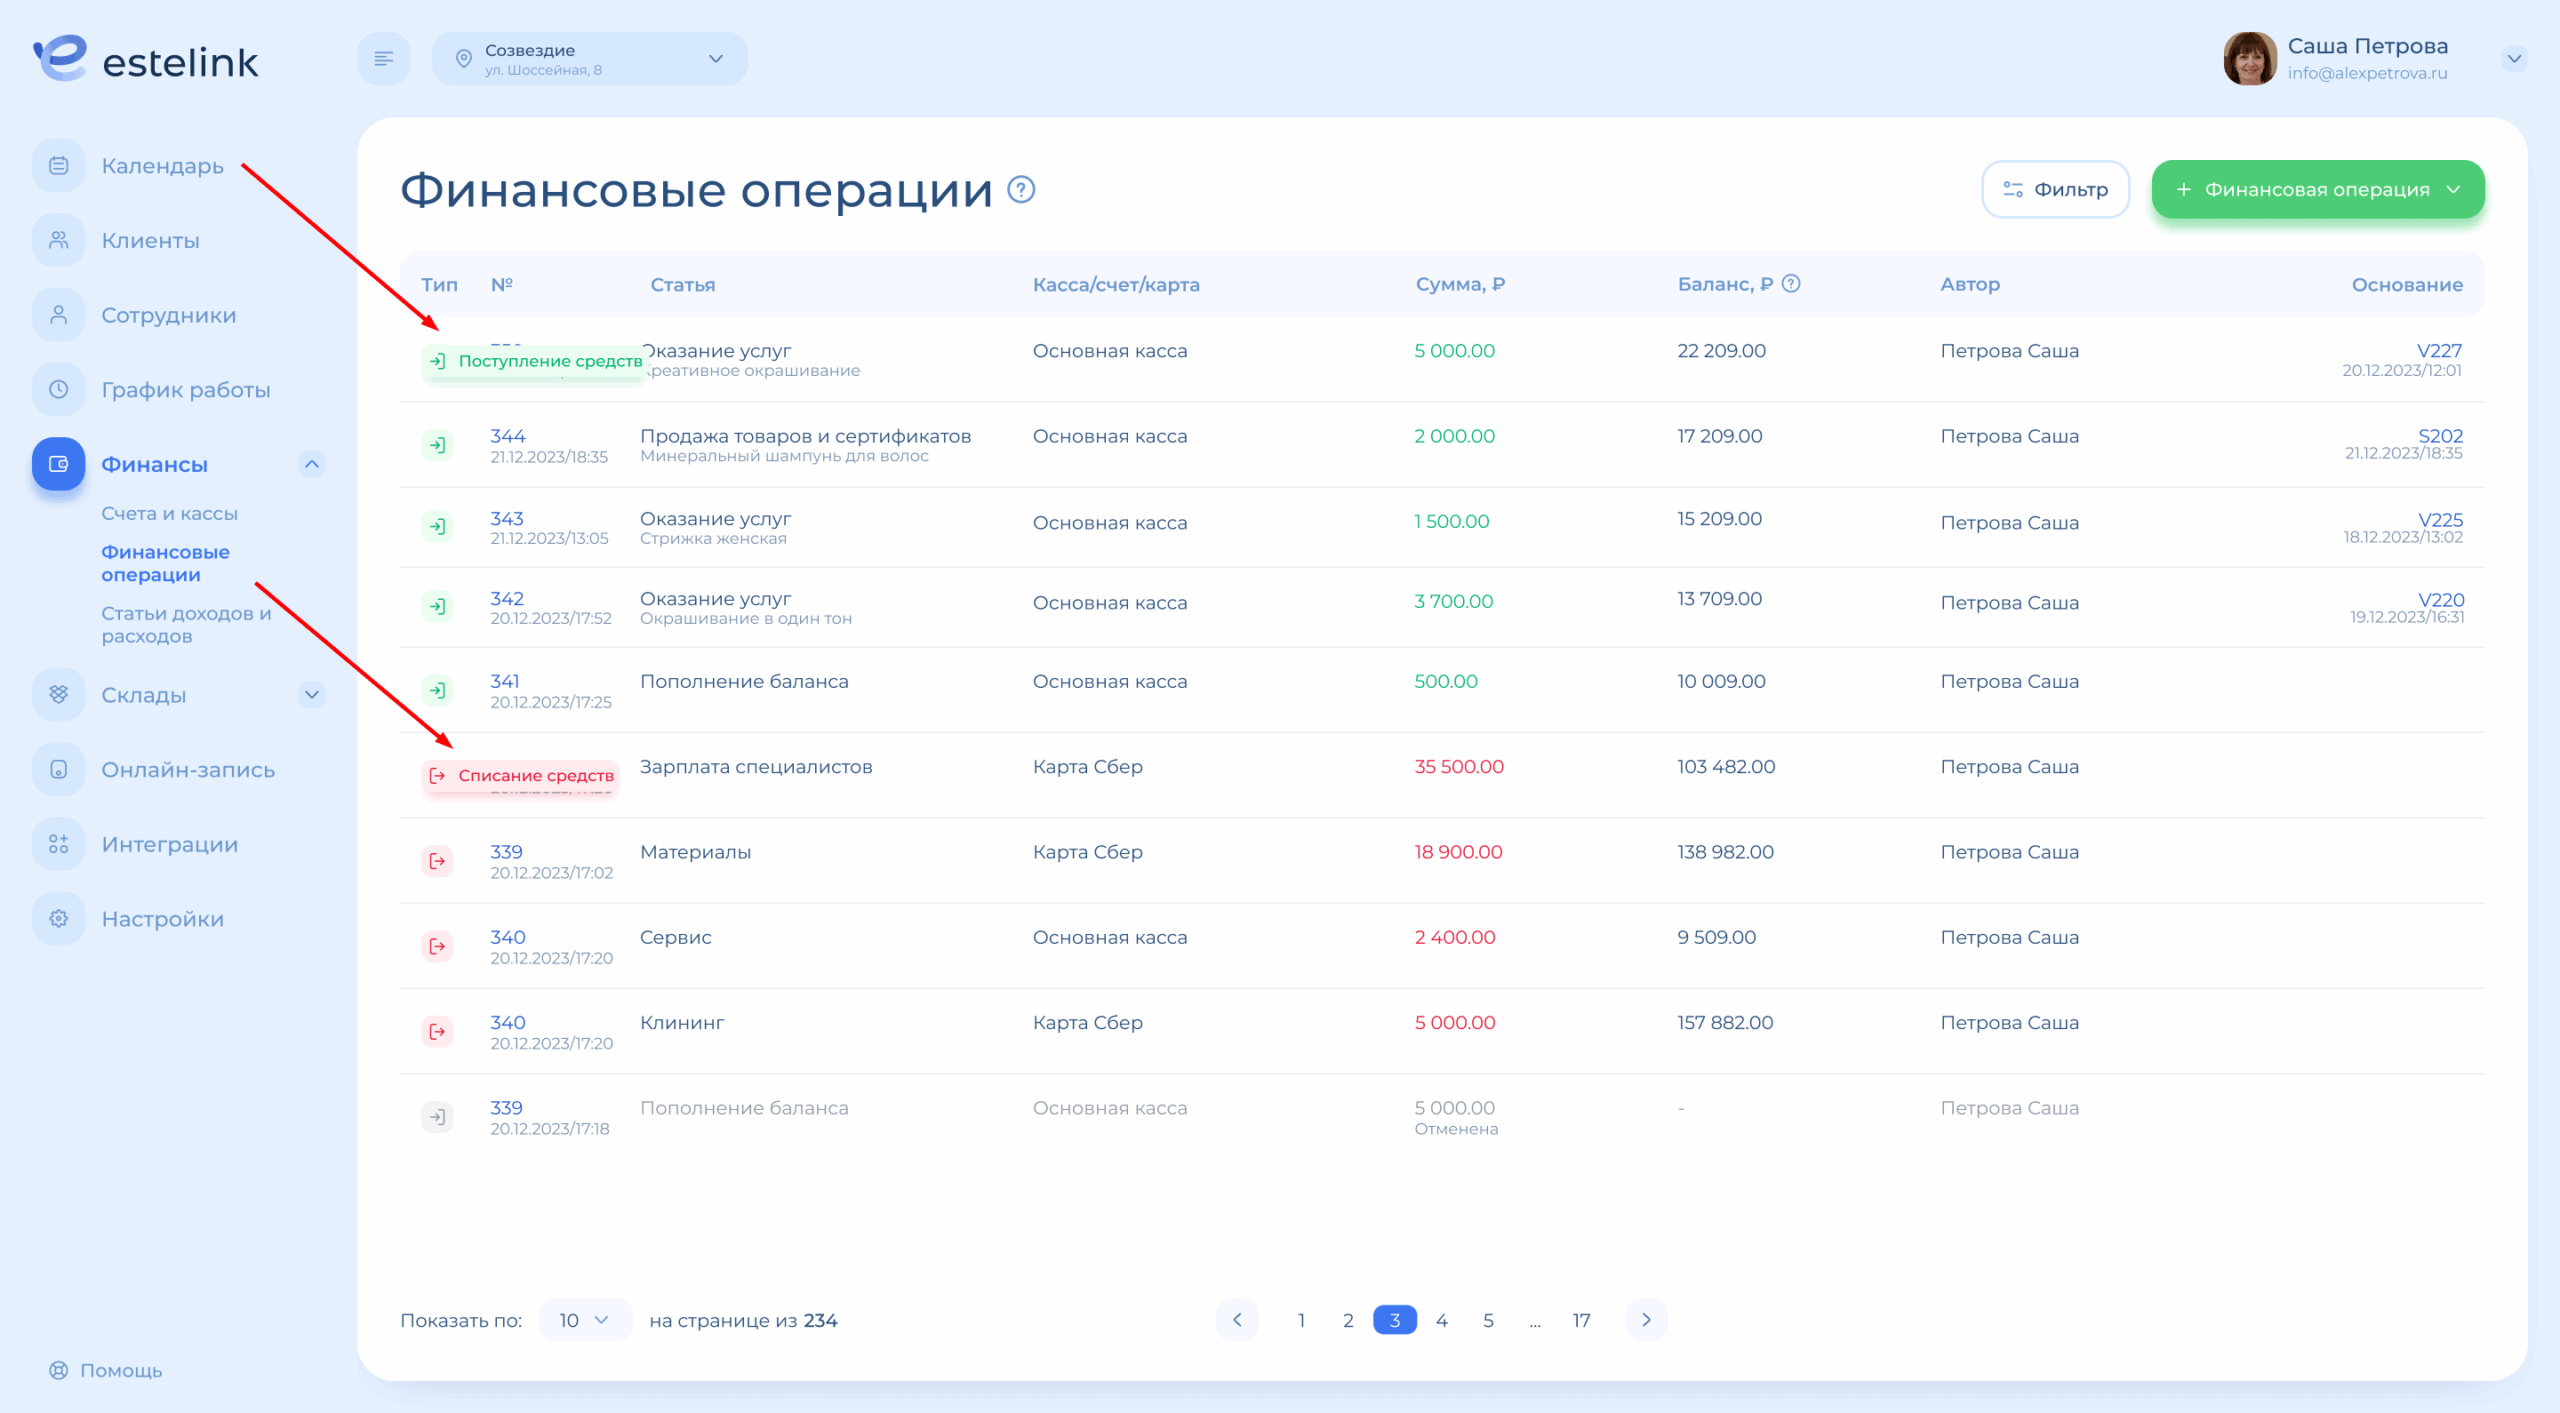Image resolution: width=2560 pixels, height=1413 pixels.
Task: Open the Клиенты sidebar icon
Action: [x=59, y=240]
